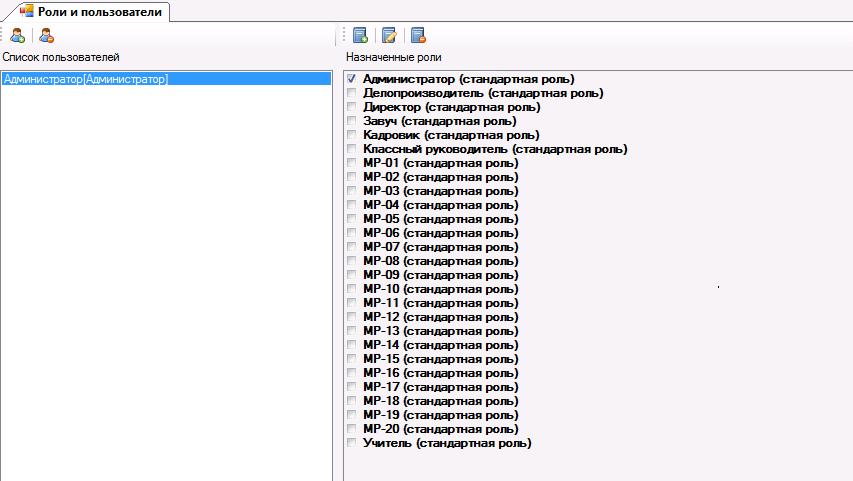Click the add role icon

(360, 36)
